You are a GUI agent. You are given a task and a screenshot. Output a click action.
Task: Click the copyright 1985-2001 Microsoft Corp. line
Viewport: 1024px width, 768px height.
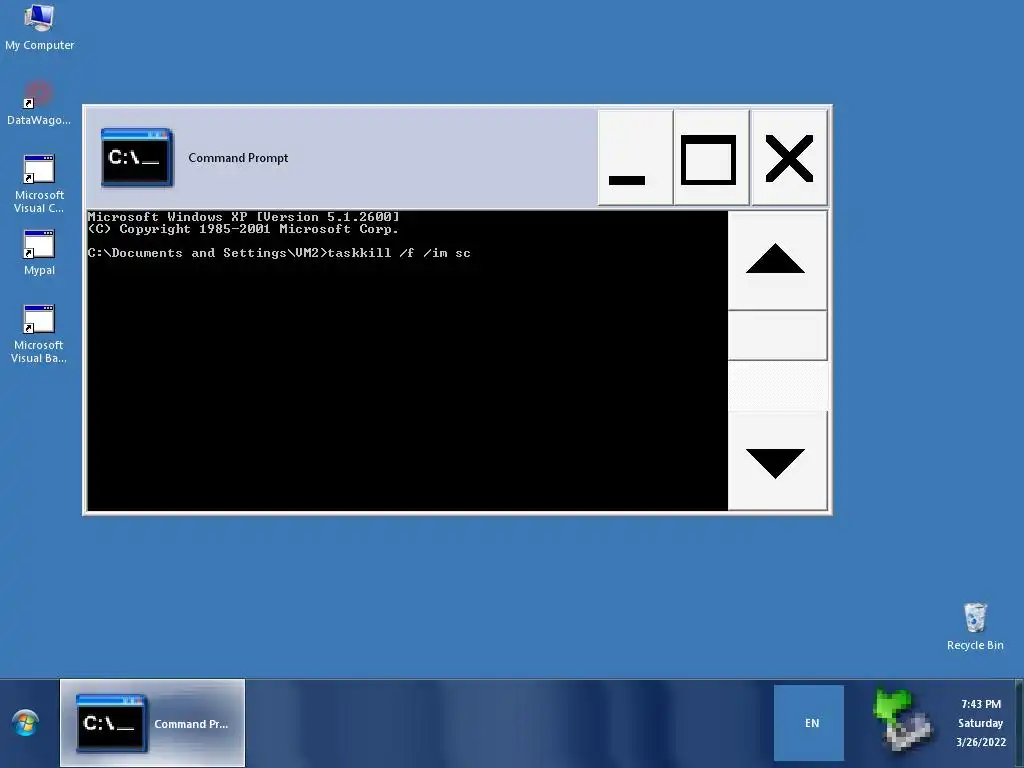point(243,229)
